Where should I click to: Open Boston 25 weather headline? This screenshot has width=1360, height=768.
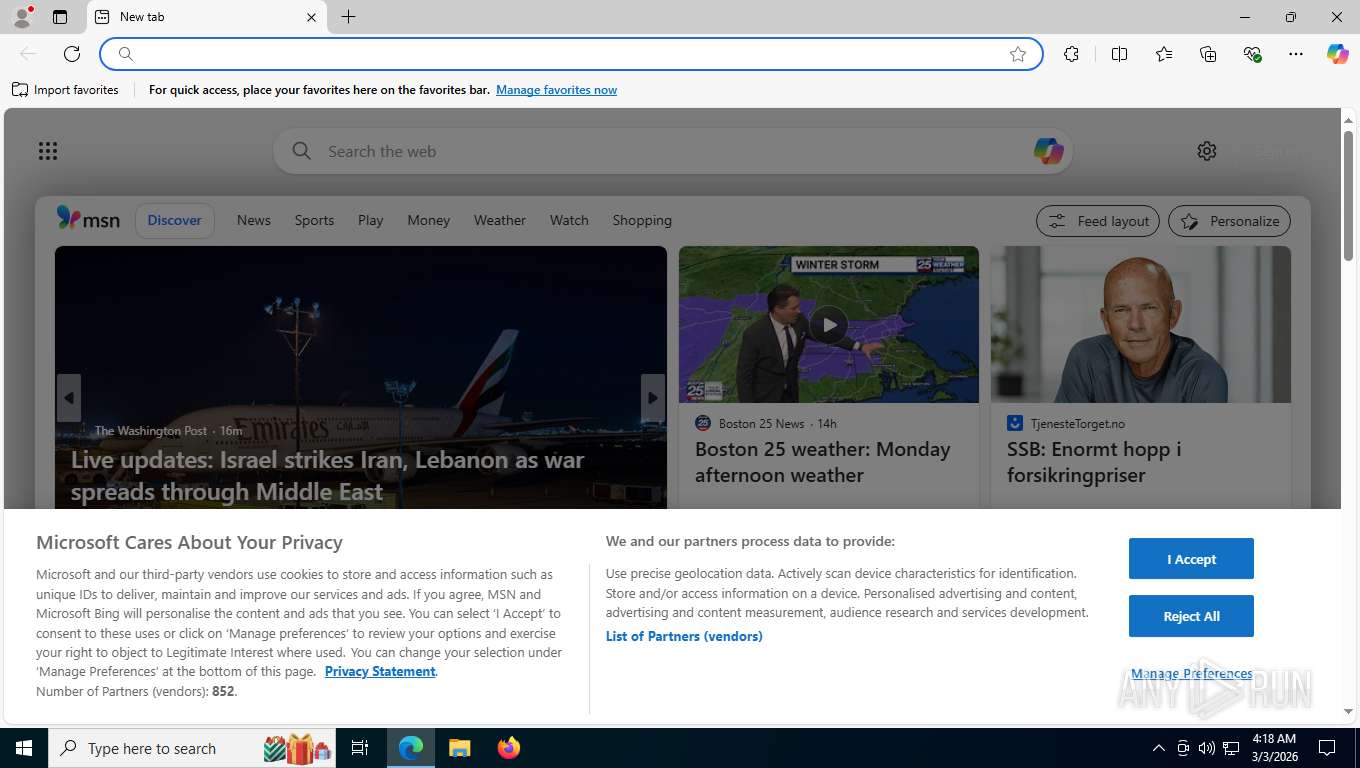[823, 462]
